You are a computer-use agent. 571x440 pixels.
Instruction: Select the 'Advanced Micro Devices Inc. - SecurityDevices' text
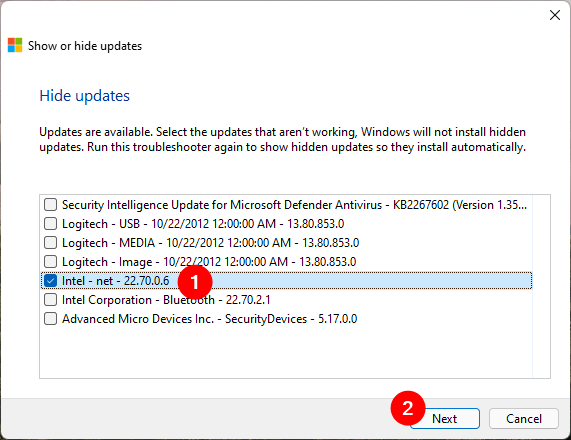point(209,319)
